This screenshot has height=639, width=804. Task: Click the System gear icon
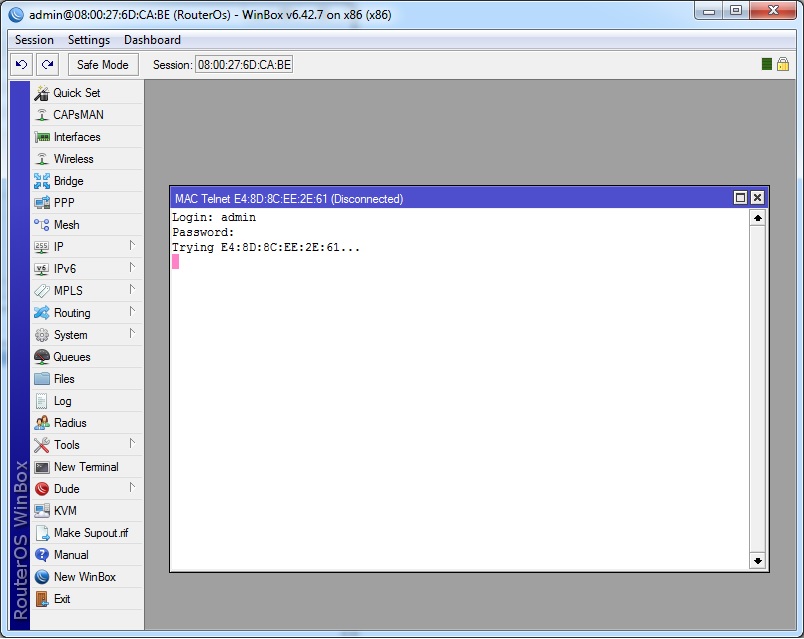[42, 335]
